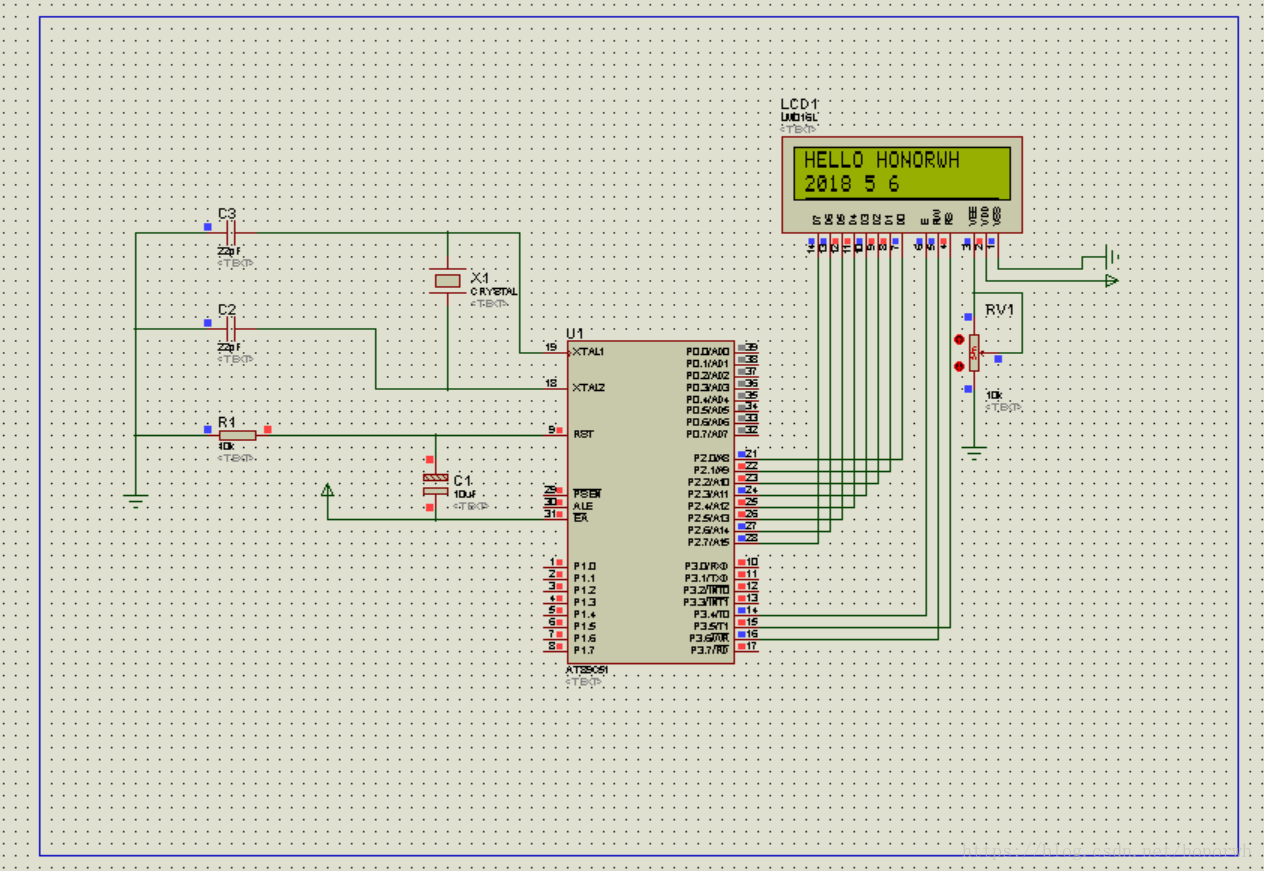Select electrolytic capacitor C1 symbol

435,485
